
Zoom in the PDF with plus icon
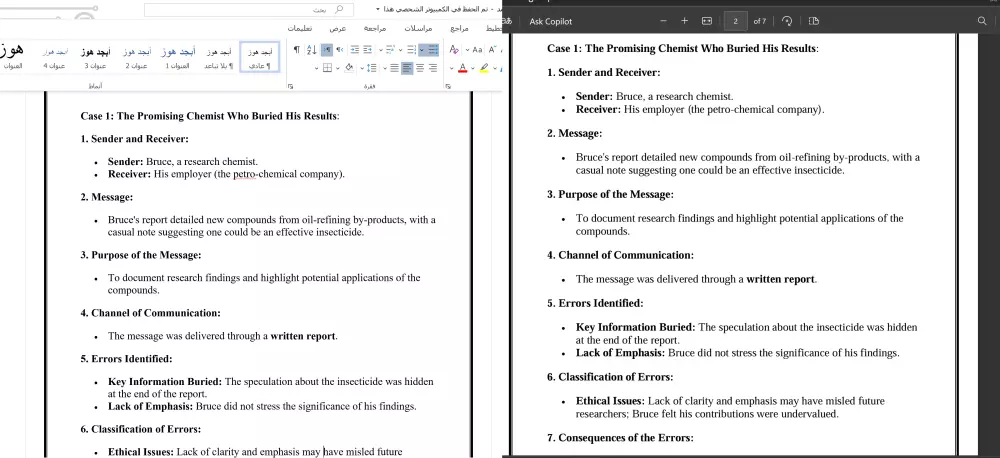coord(684,20)
